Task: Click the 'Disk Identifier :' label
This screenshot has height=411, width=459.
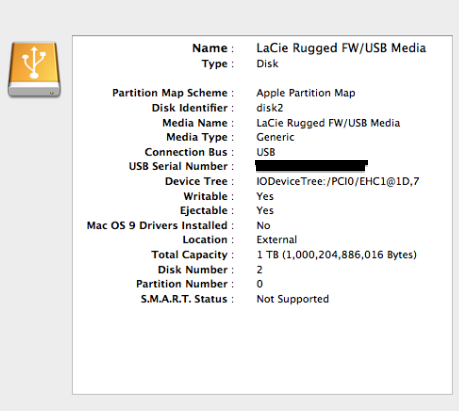Action: 193,108
